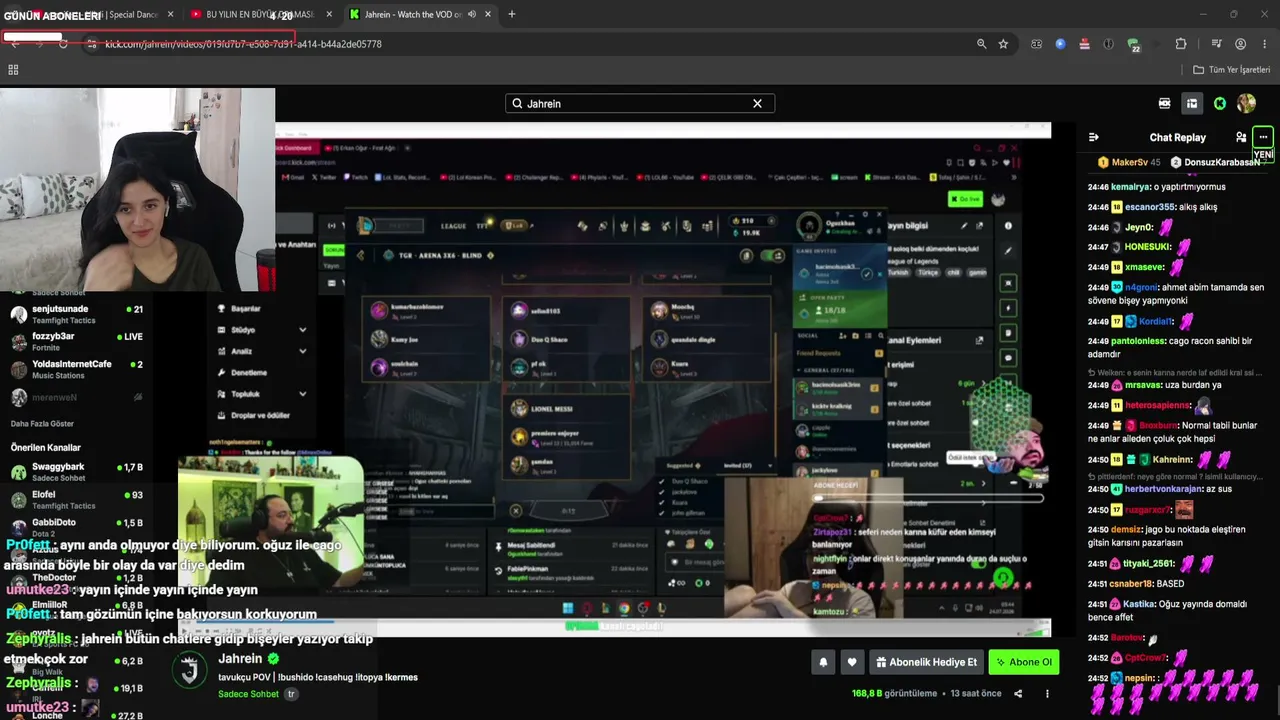Expand the Analiz menu chevron
The image size is (1280, 720).
coord(302,351)
